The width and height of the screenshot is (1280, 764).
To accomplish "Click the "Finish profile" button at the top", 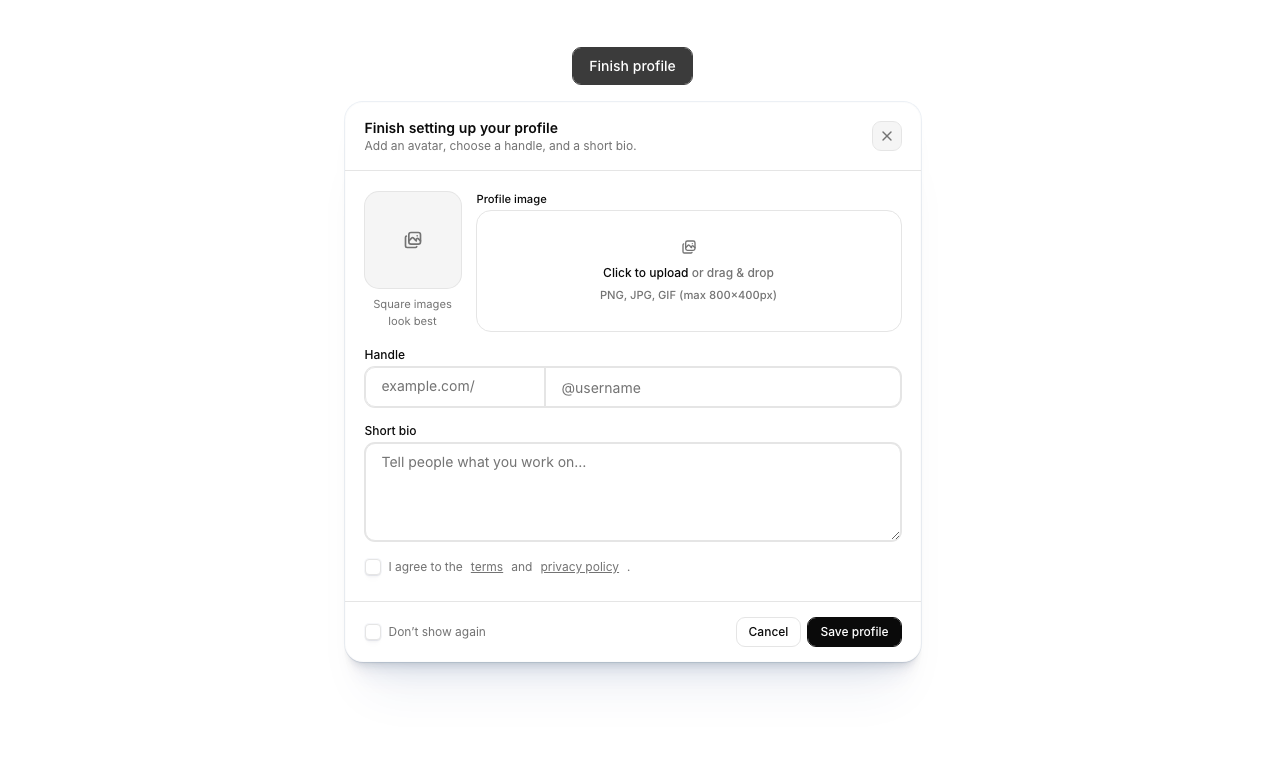I will pos(632,66).
